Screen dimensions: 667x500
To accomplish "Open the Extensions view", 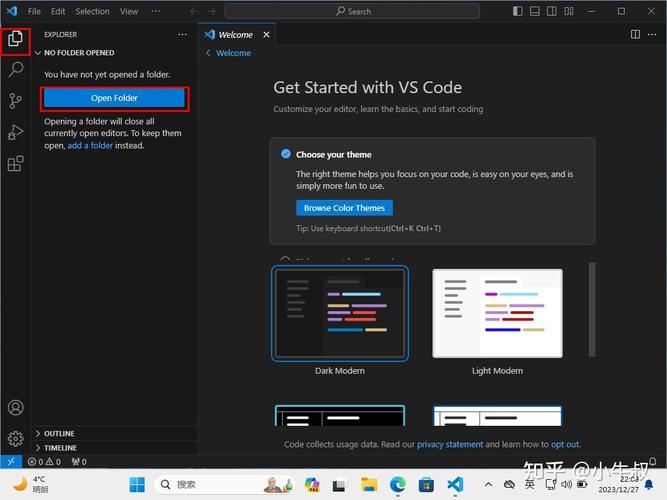I will (16, 164).
